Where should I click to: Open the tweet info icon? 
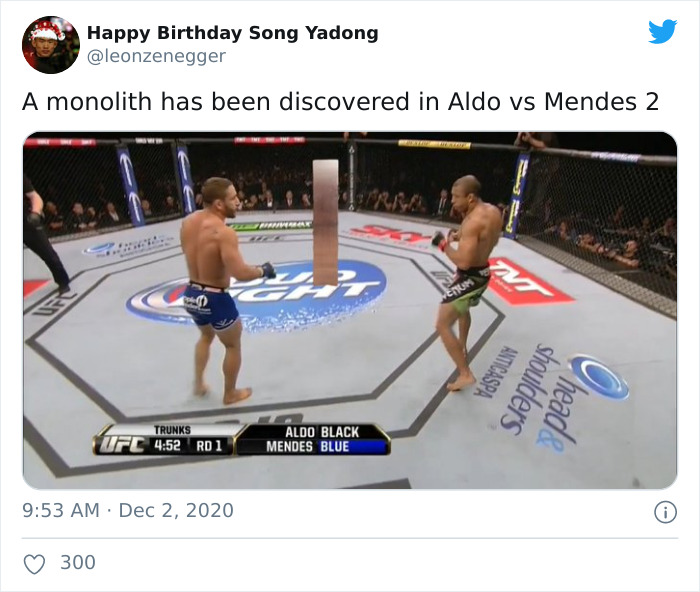pos(665,512)
